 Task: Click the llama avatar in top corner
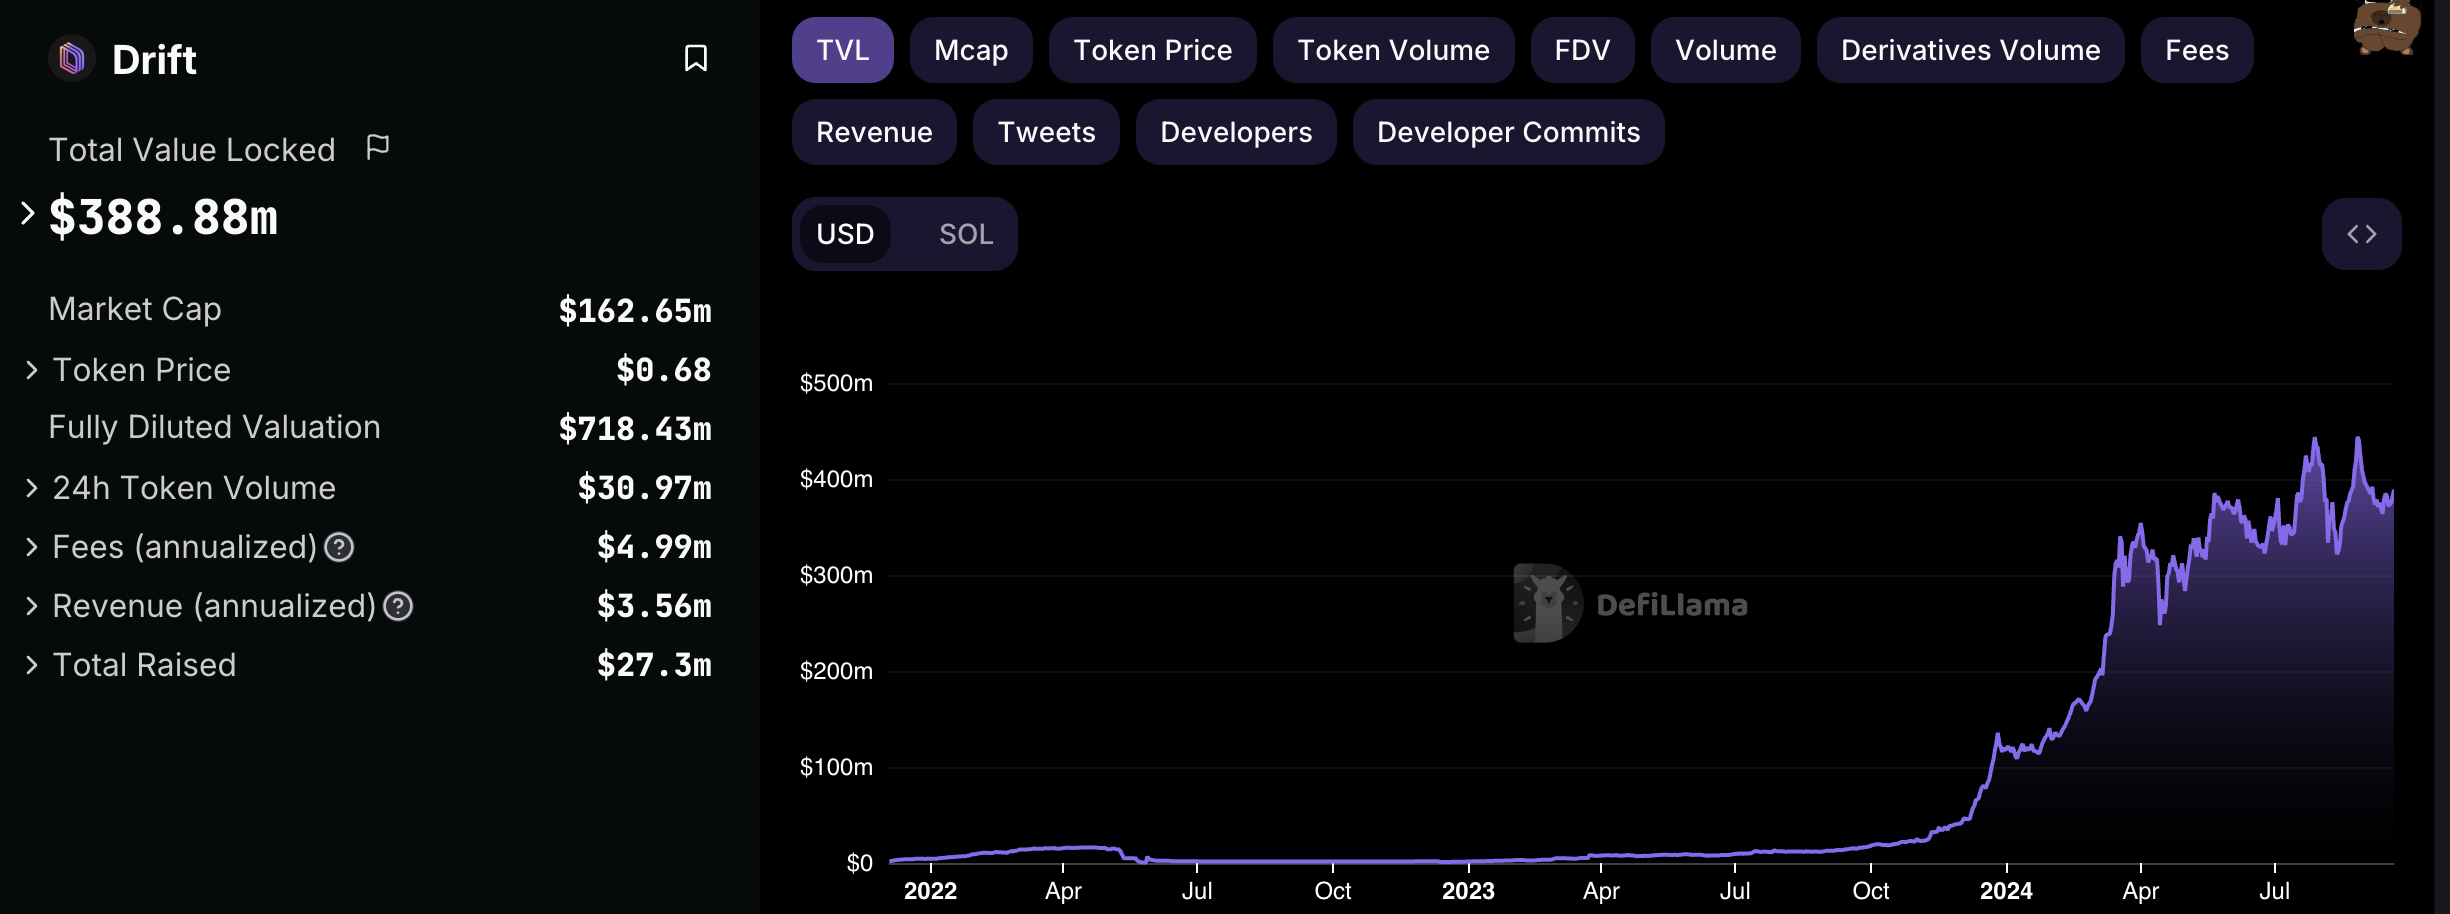coord(2386,27)
